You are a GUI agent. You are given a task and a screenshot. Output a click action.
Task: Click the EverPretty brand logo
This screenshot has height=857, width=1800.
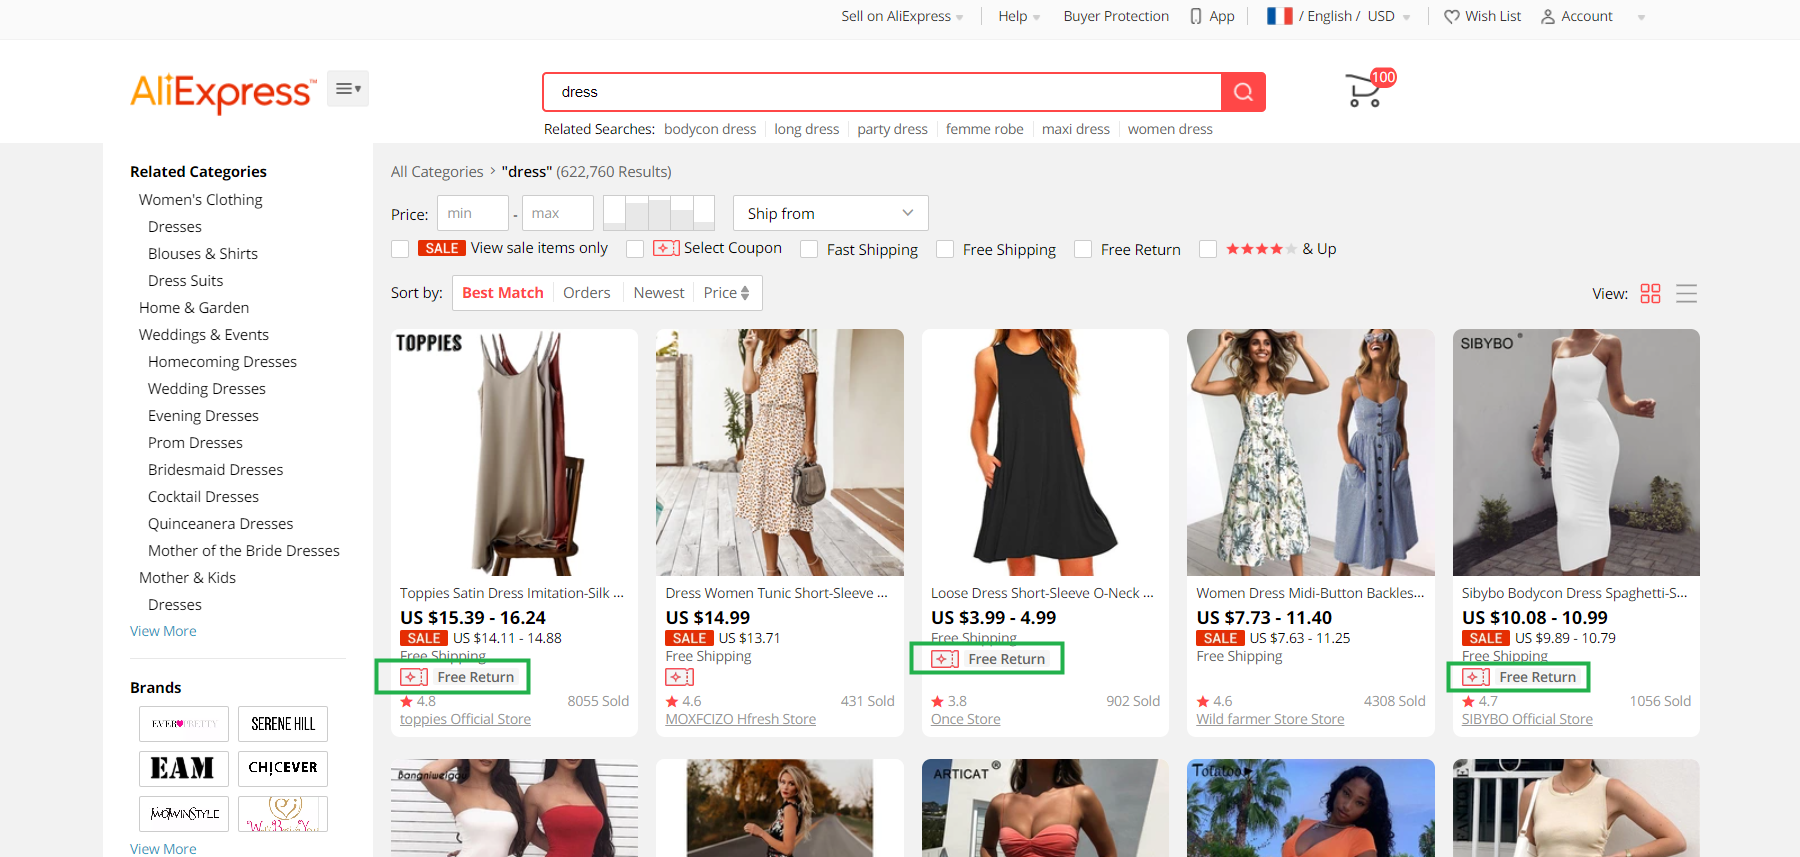coord(184,724)
